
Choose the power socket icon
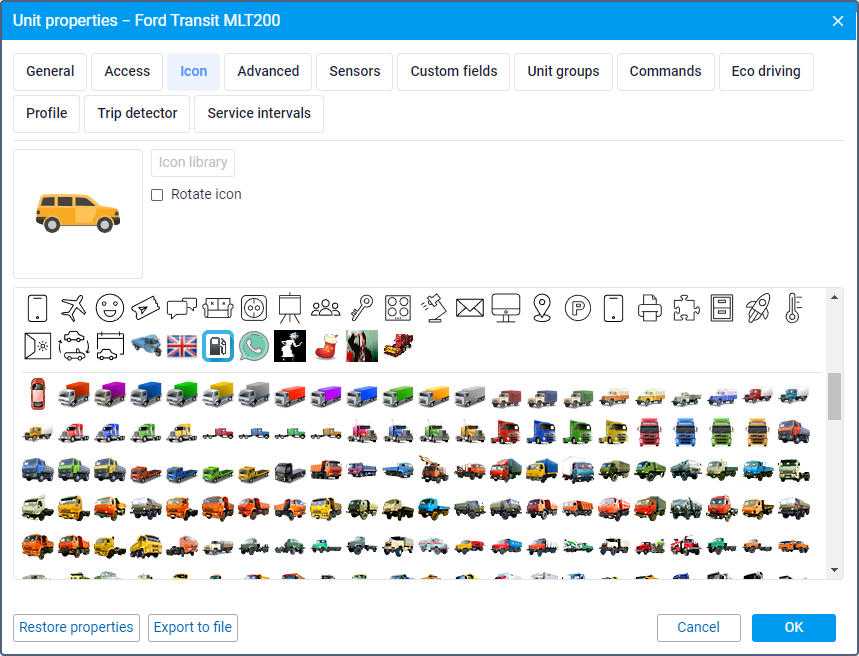(x=254, y=307)
